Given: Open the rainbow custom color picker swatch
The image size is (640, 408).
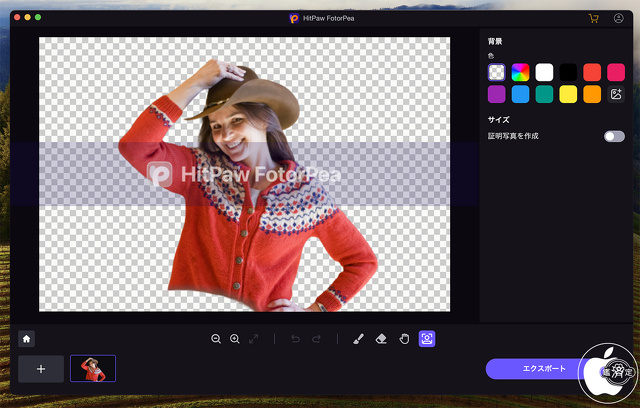Looking at the screenshot, I should point(520,72).
